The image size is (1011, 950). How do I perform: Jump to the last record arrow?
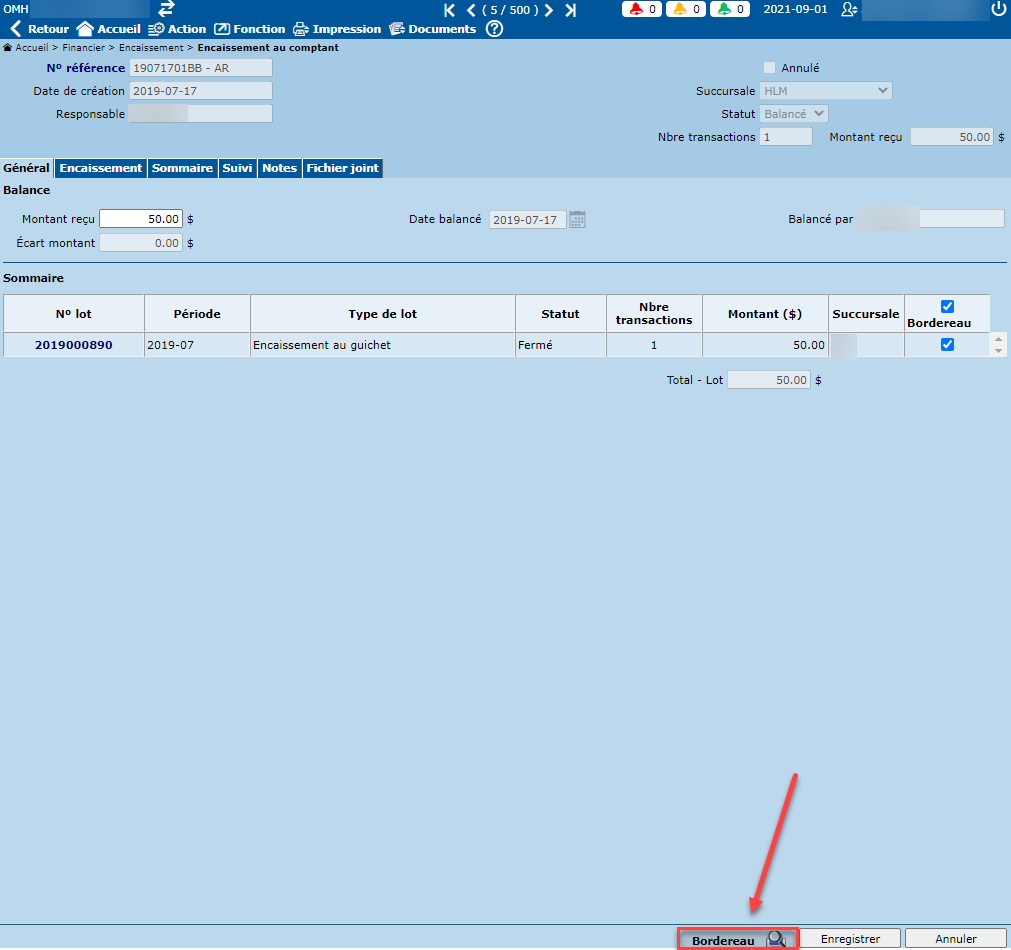click(x=570, y=10)
